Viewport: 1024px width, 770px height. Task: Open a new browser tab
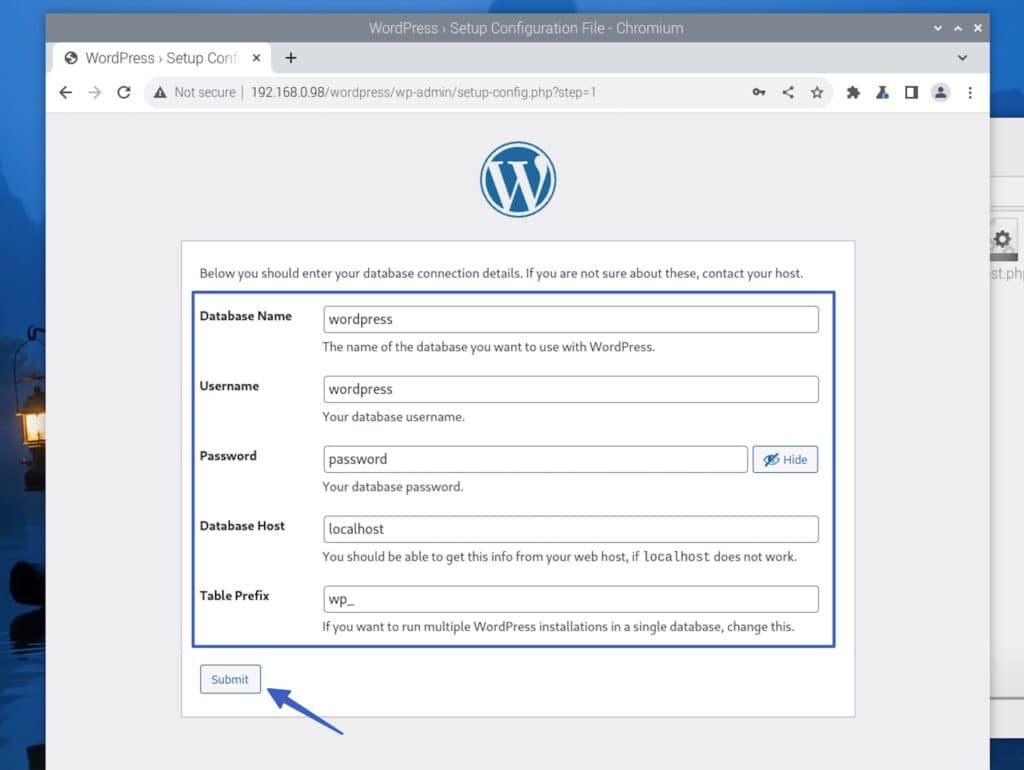[290, 57]
